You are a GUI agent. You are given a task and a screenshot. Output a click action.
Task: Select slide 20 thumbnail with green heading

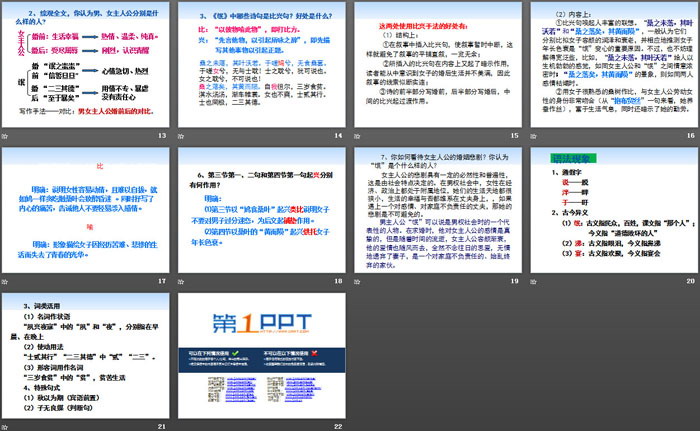pyautogui.click(x=614, y=210)
